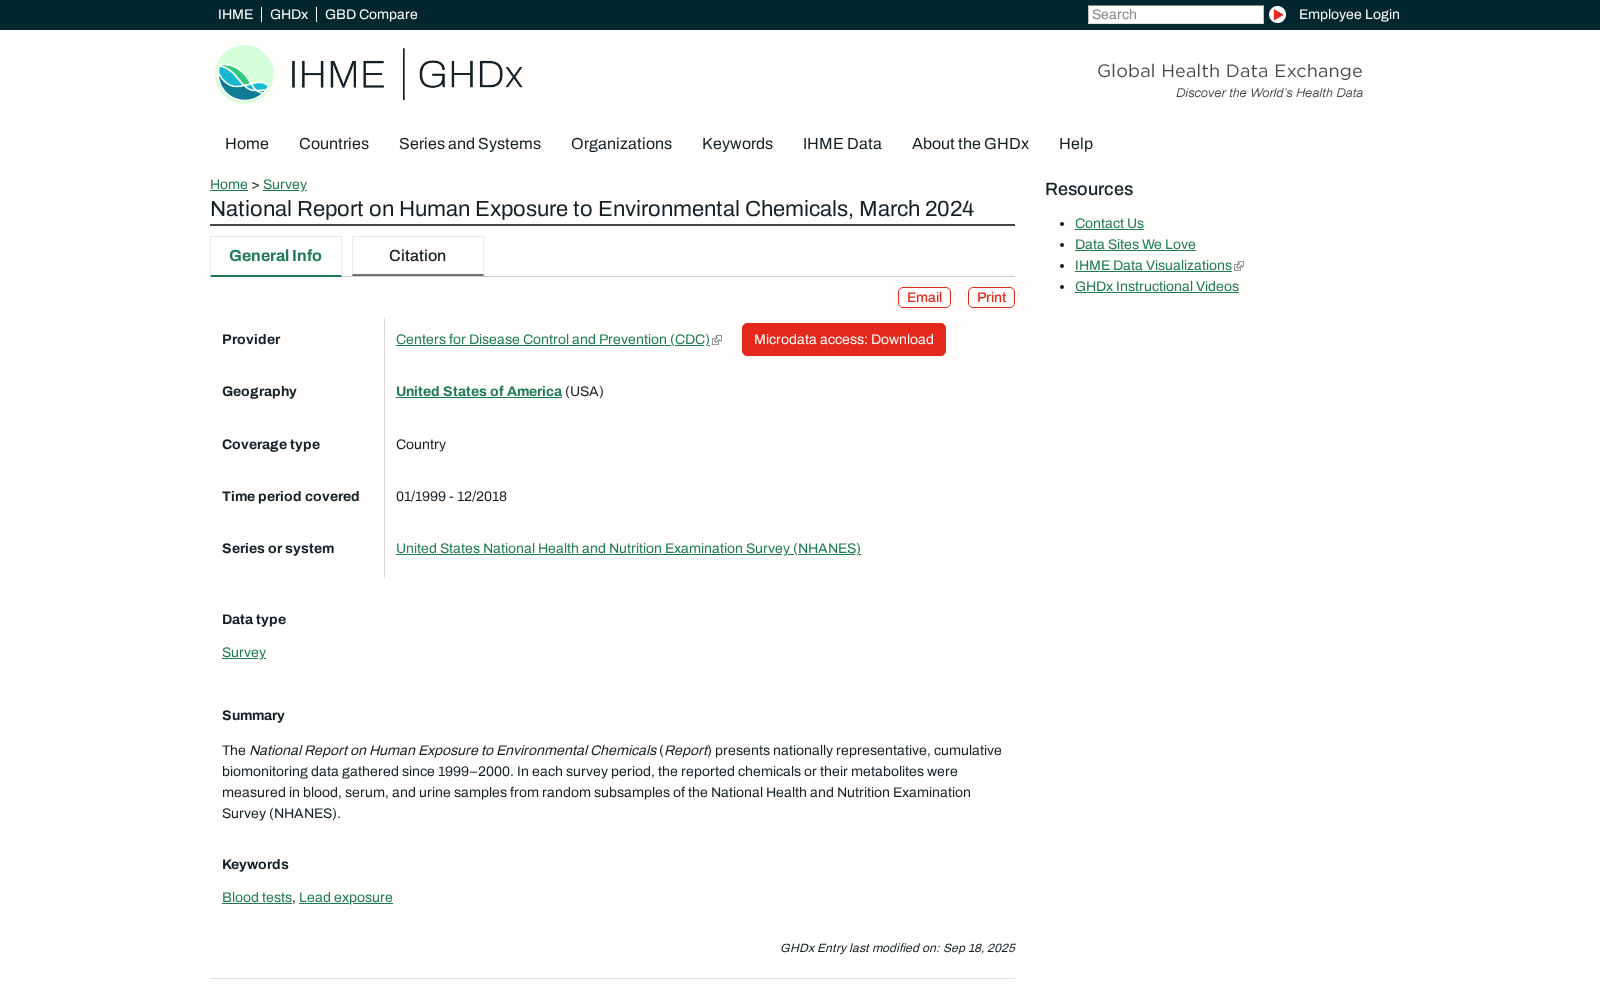Open the Organizations menu
Viewport: 1600px width, 1000px height.
pos(621,144)
